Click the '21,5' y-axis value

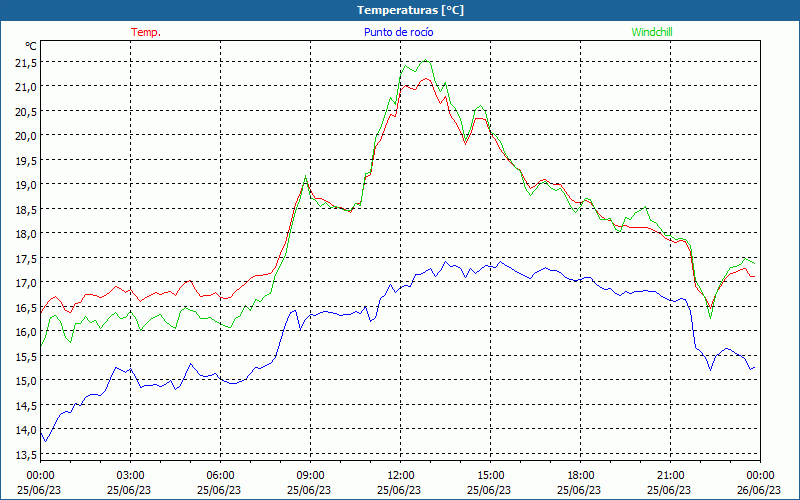tap(27, 62)
